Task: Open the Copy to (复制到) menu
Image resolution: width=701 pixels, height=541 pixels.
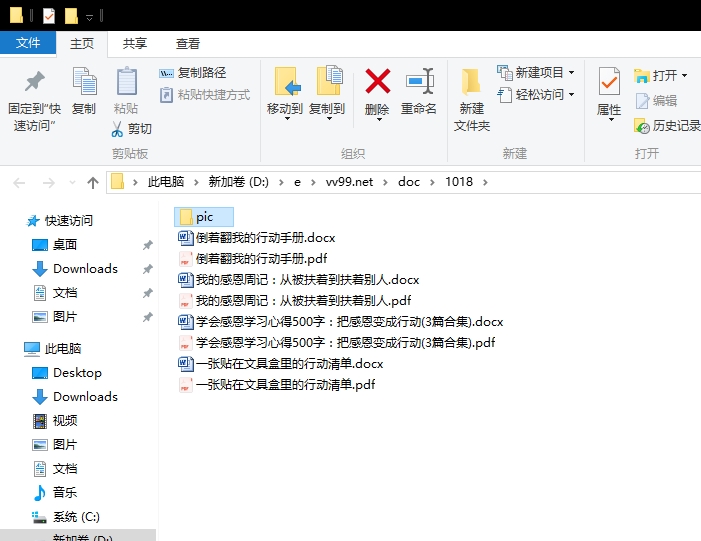Action: click(x=327, y=94)
